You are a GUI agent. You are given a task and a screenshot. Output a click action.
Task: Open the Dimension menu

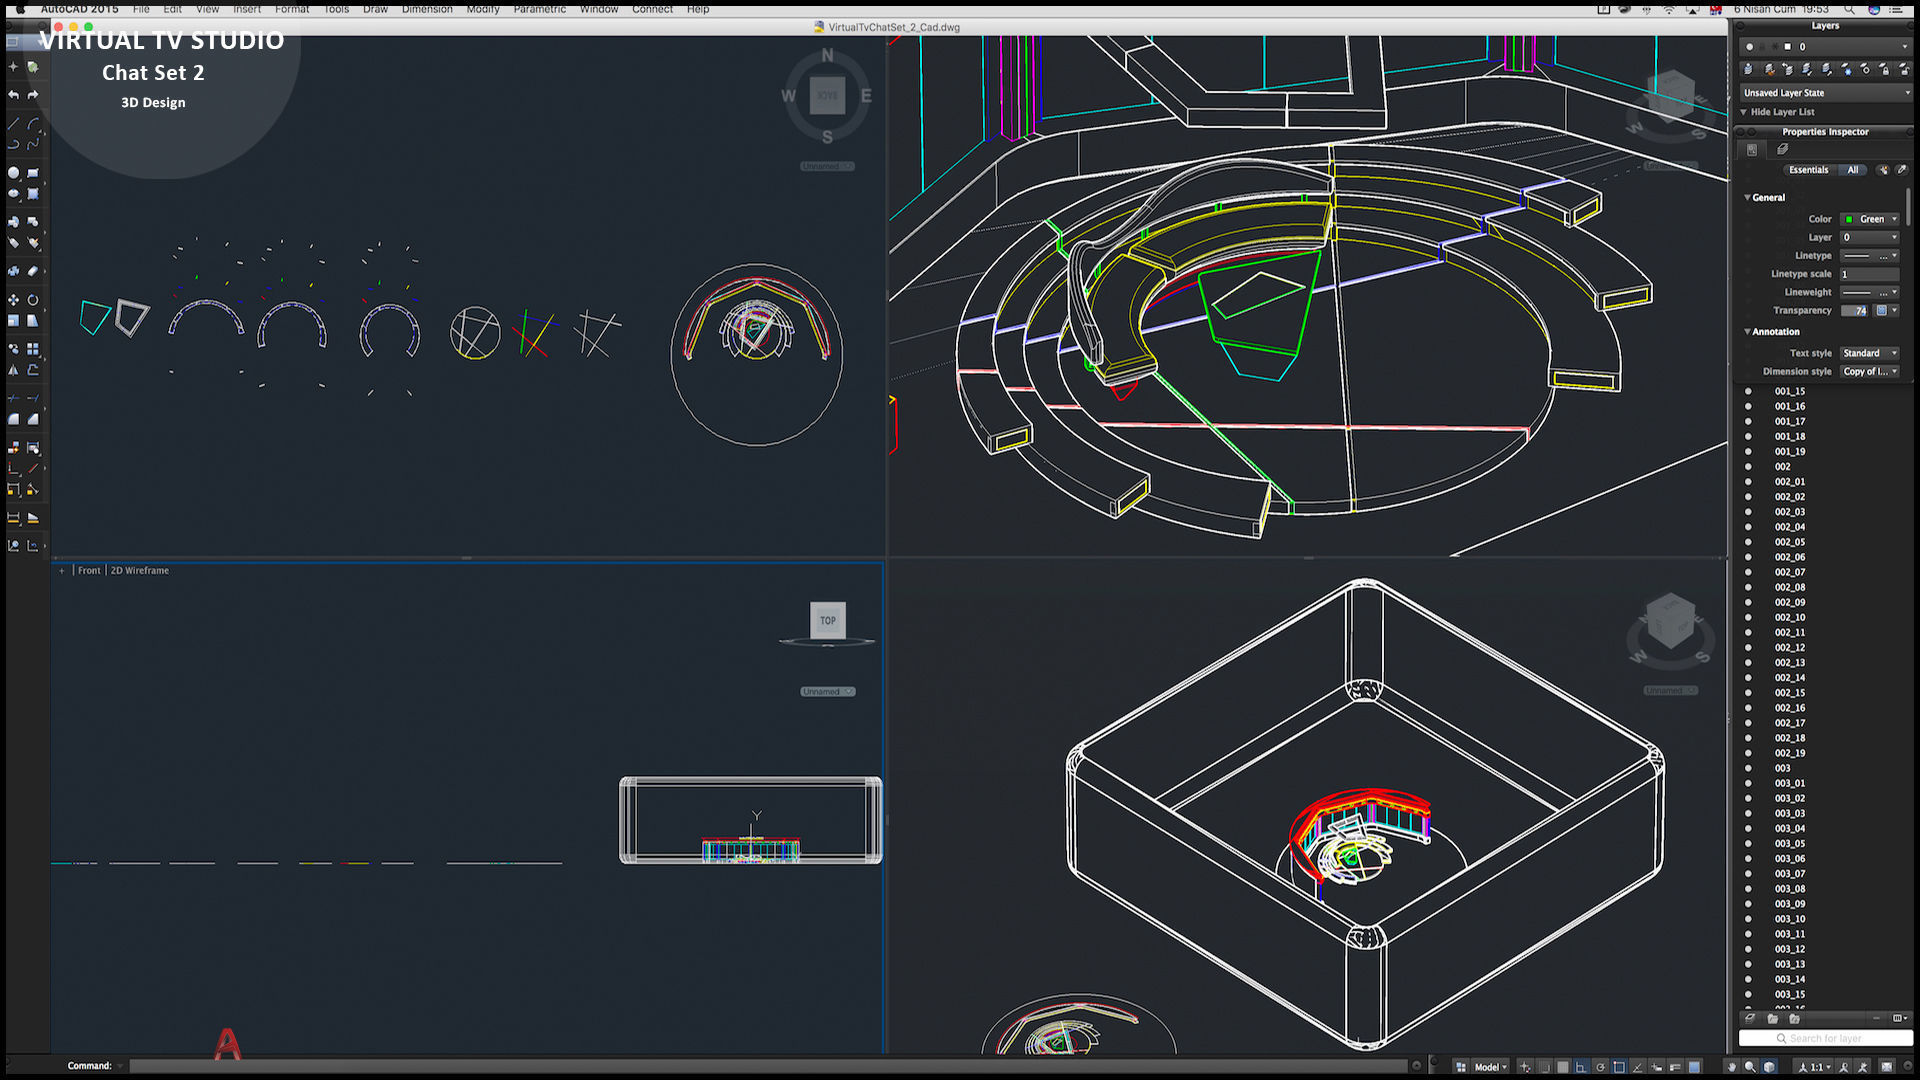(427, 9)
